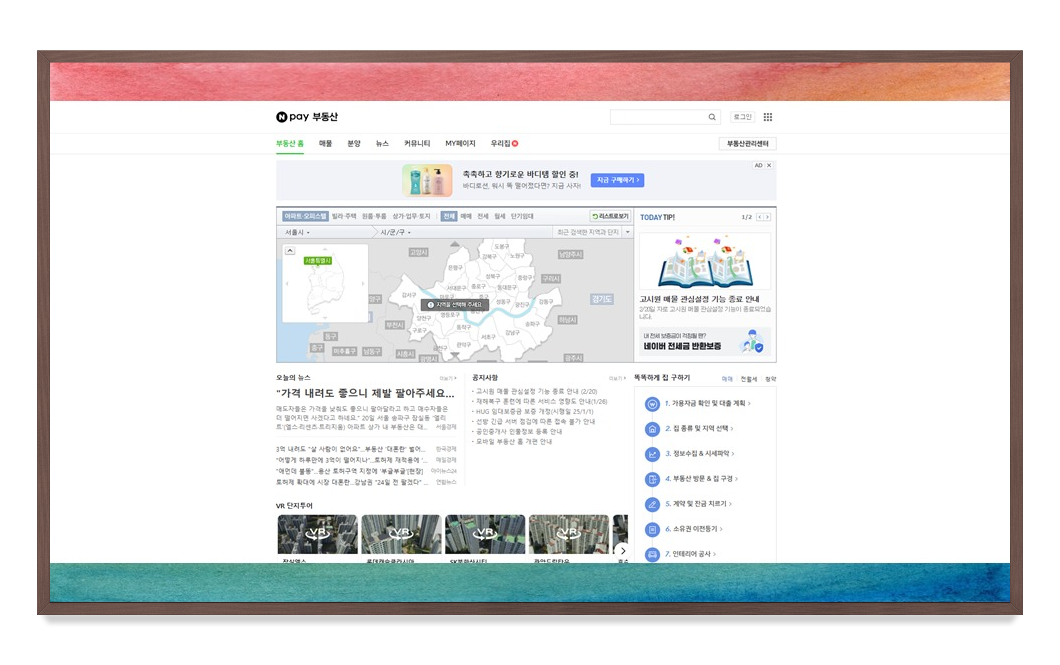The image size is (1060, 665).
Task: Click the AD label icon on the banner
Action: pos(758,165)
